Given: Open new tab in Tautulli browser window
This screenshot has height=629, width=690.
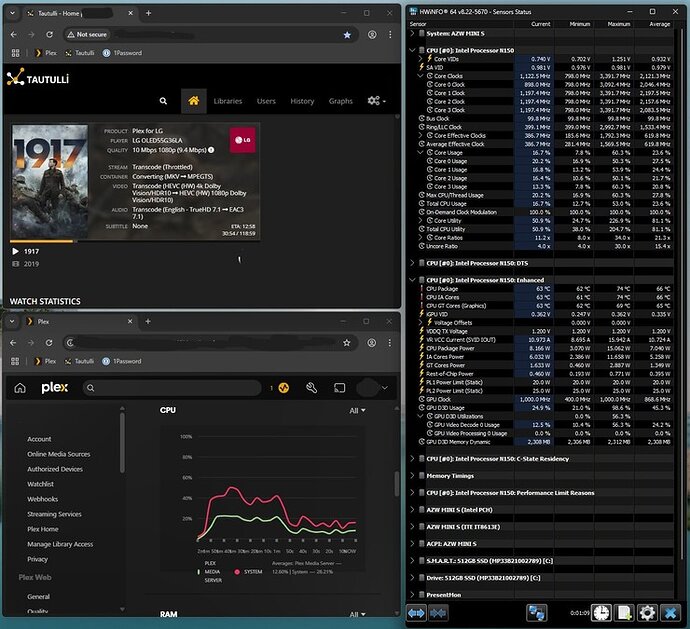Looking at the screenshot, I should pos(148,13).
